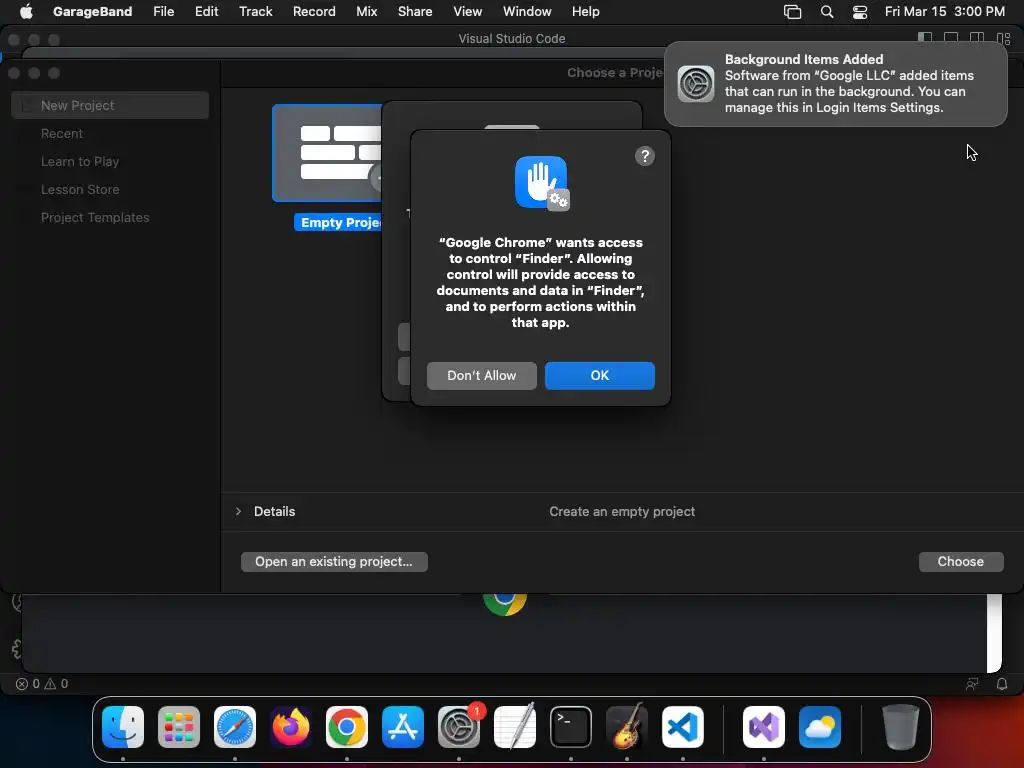Click the Background Items Added notification
The width and height of the screenshot is (1024, 768).
pyautogui.click(x=835, y=84)
